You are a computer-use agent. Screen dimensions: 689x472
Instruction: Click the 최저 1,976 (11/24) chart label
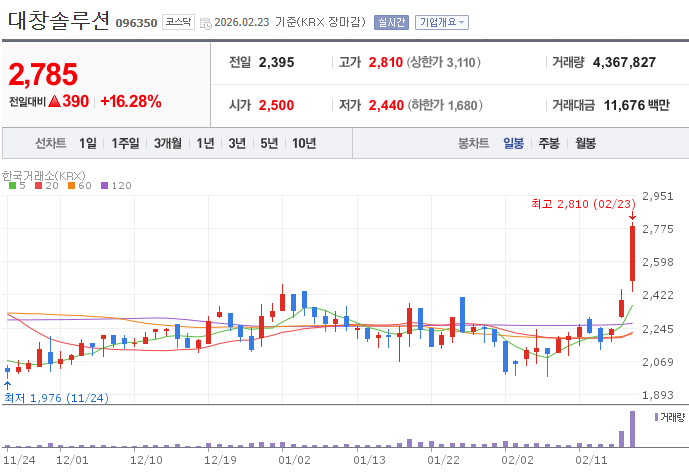[x=56, y=398]
